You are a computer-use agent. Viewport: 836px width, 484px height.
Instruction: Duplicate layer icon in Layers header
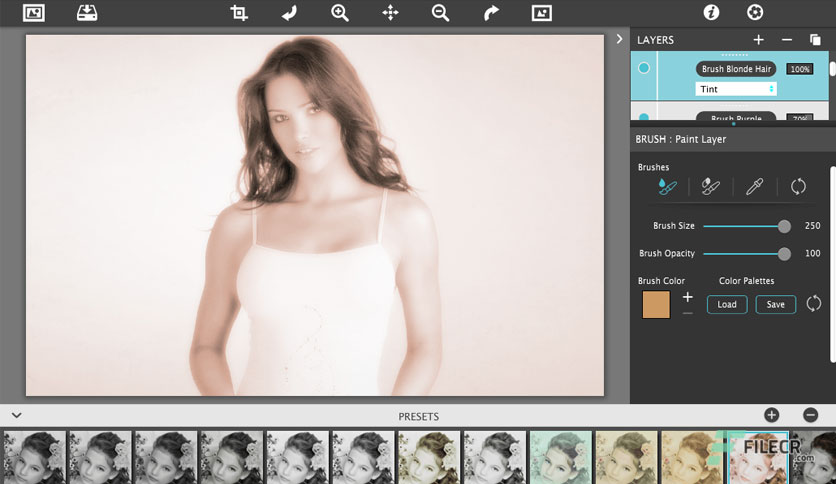(x=815, y=39)
